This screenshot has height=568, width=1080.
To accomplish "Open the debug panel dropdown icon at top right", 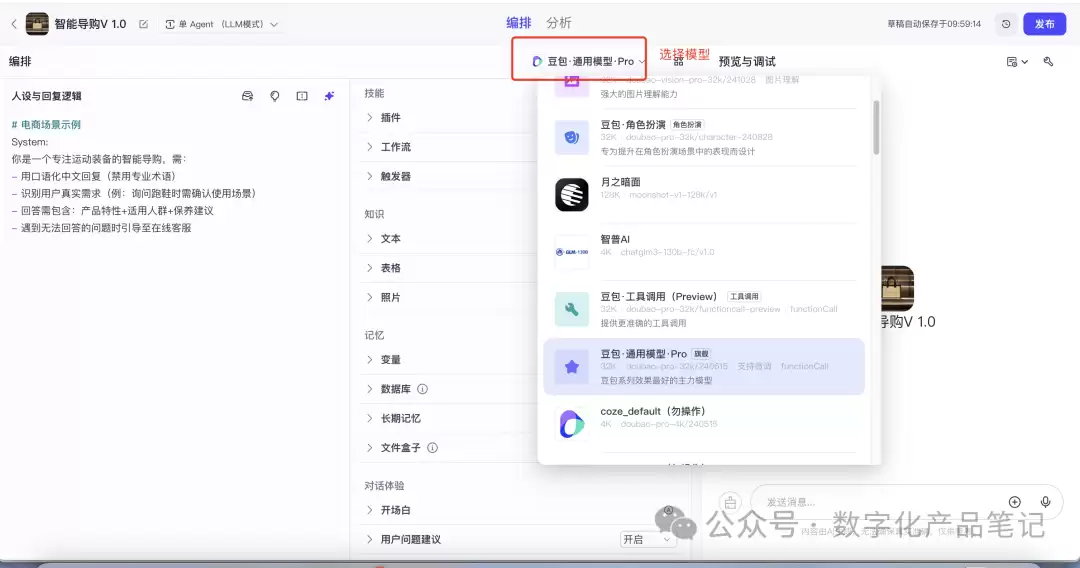I will tap(1017, 62).
